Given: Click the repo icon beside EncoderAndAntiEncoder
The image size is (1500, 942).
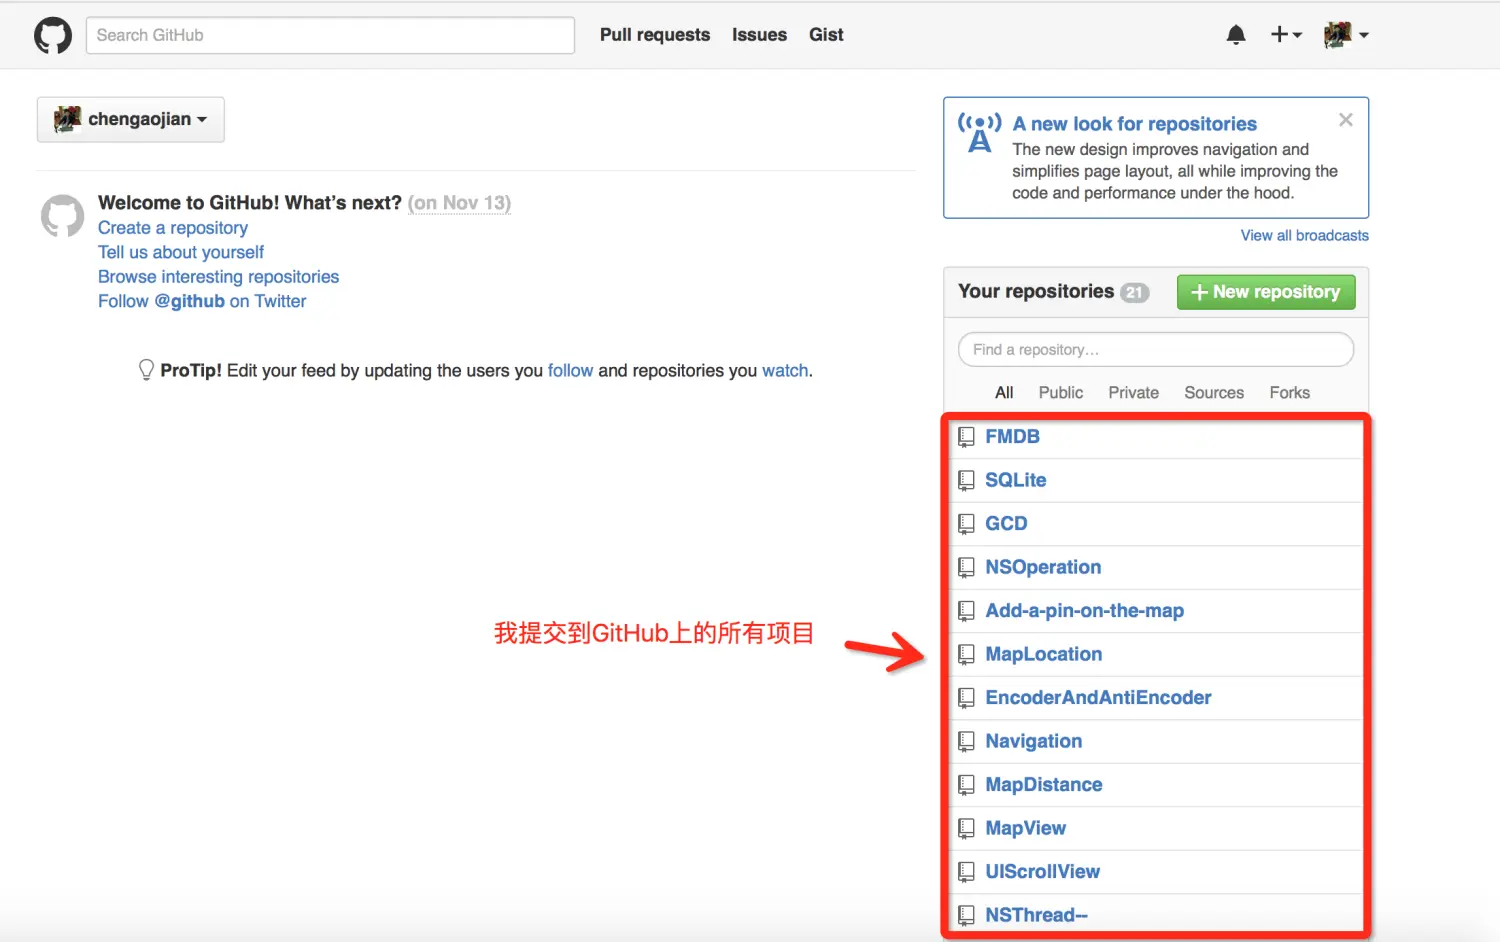Looking at the screenshot, I should pos(966,698).
